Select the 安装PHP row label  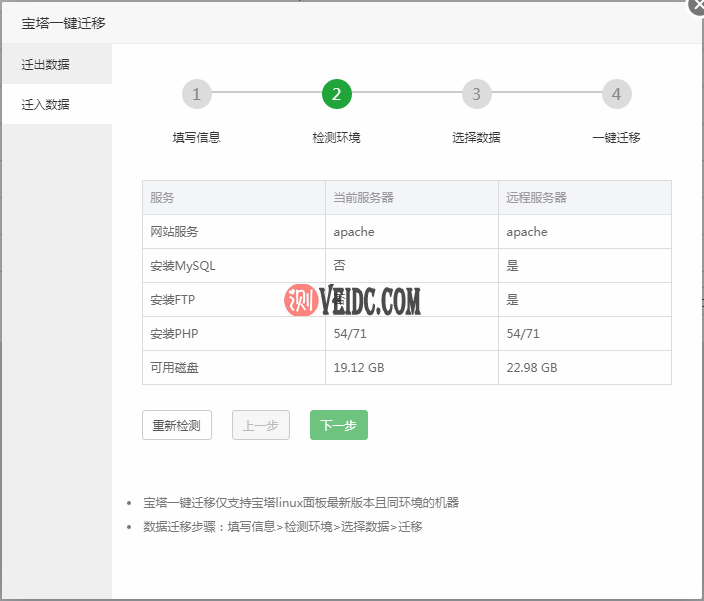[x=174, y=333]
